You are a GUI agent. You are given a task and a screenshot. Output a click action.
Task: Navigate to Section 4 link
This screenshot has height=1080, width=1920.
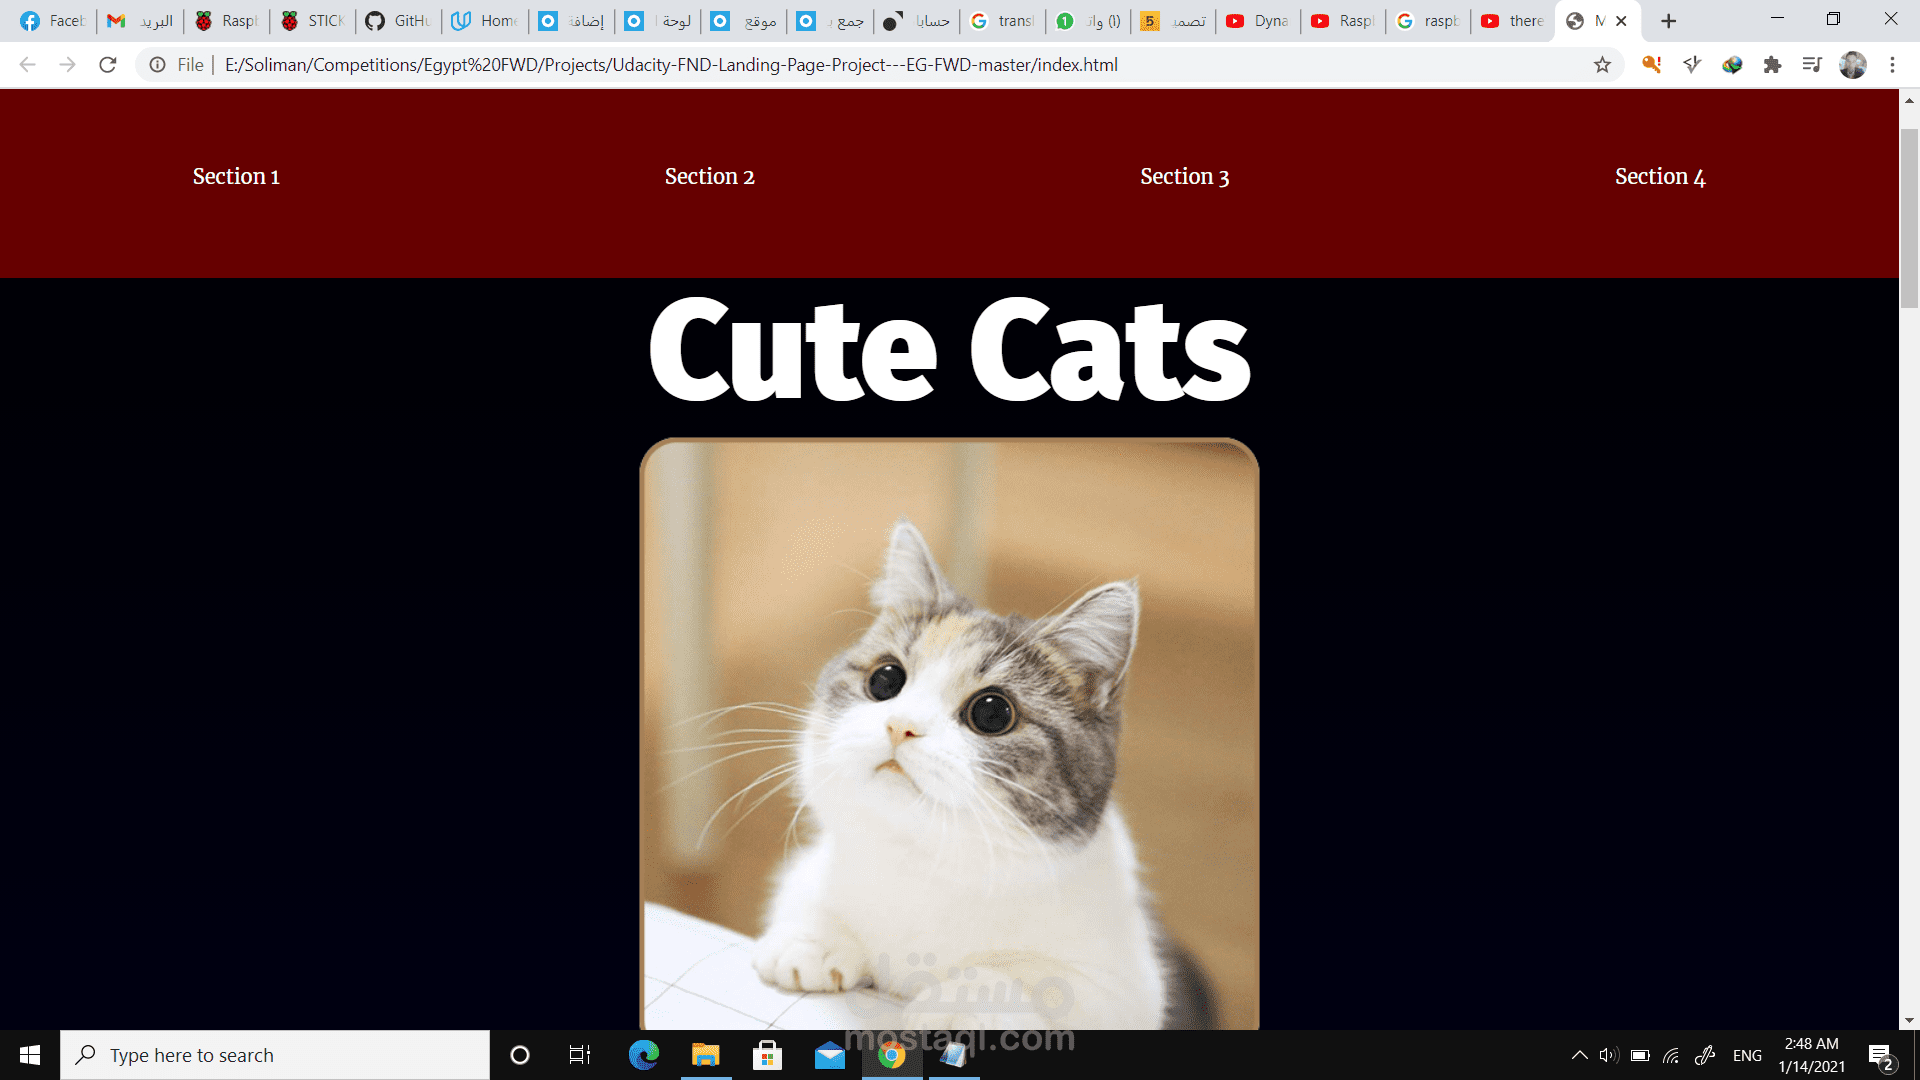(x=1659, y=177)
